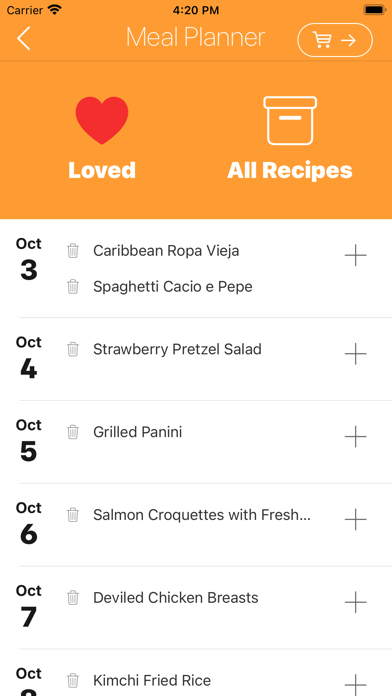Add a meal to Oct 7
The image size is (392, 696).
(356, 602)
